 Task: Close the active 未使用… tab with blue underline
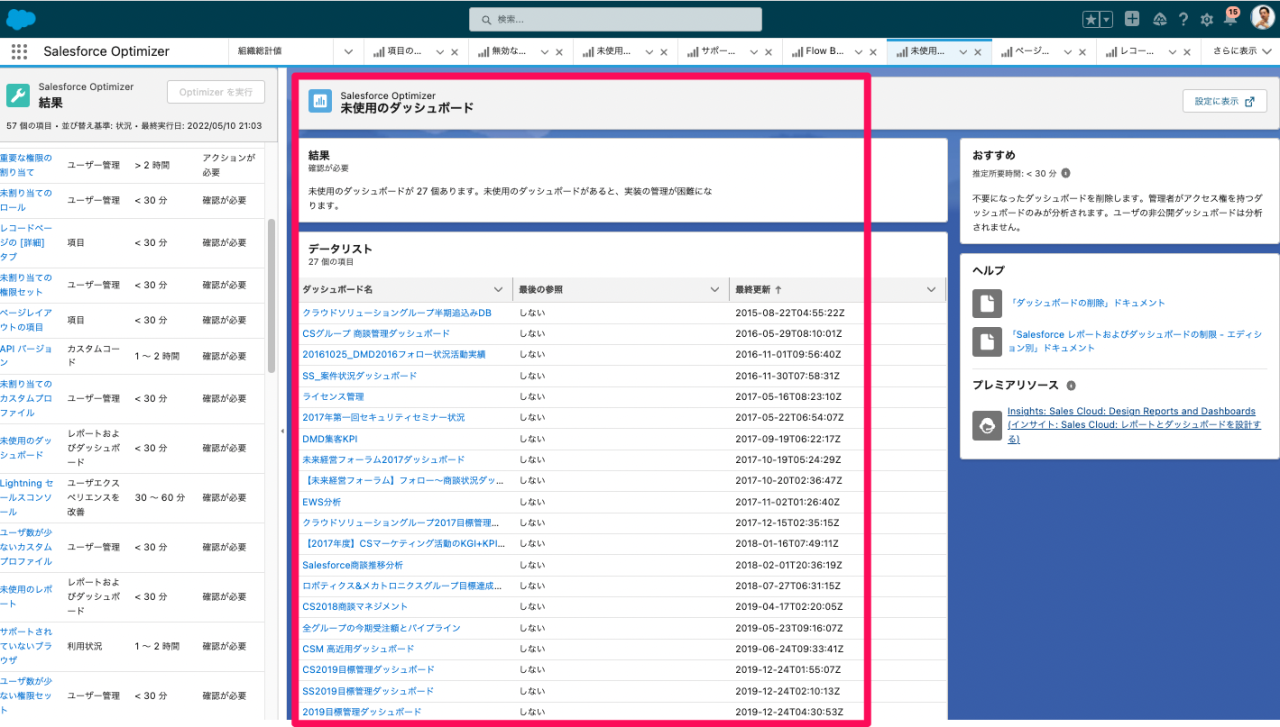coord(978,52)
